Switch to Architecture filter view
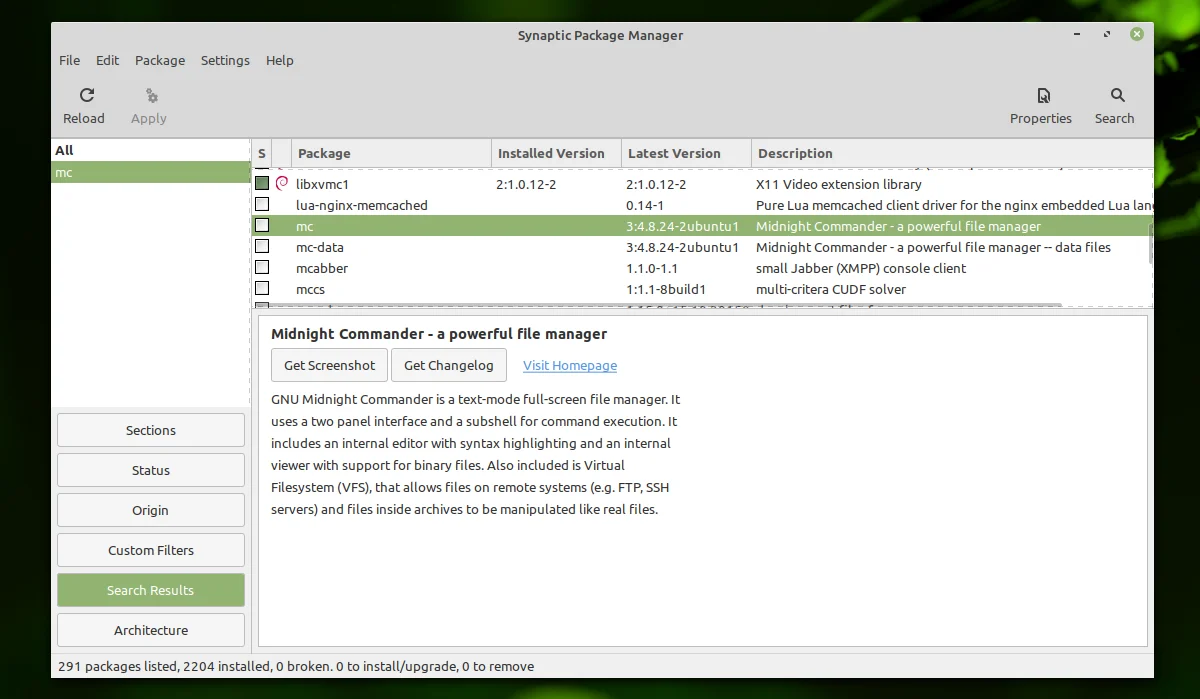1200x699 pixels. 151,630
